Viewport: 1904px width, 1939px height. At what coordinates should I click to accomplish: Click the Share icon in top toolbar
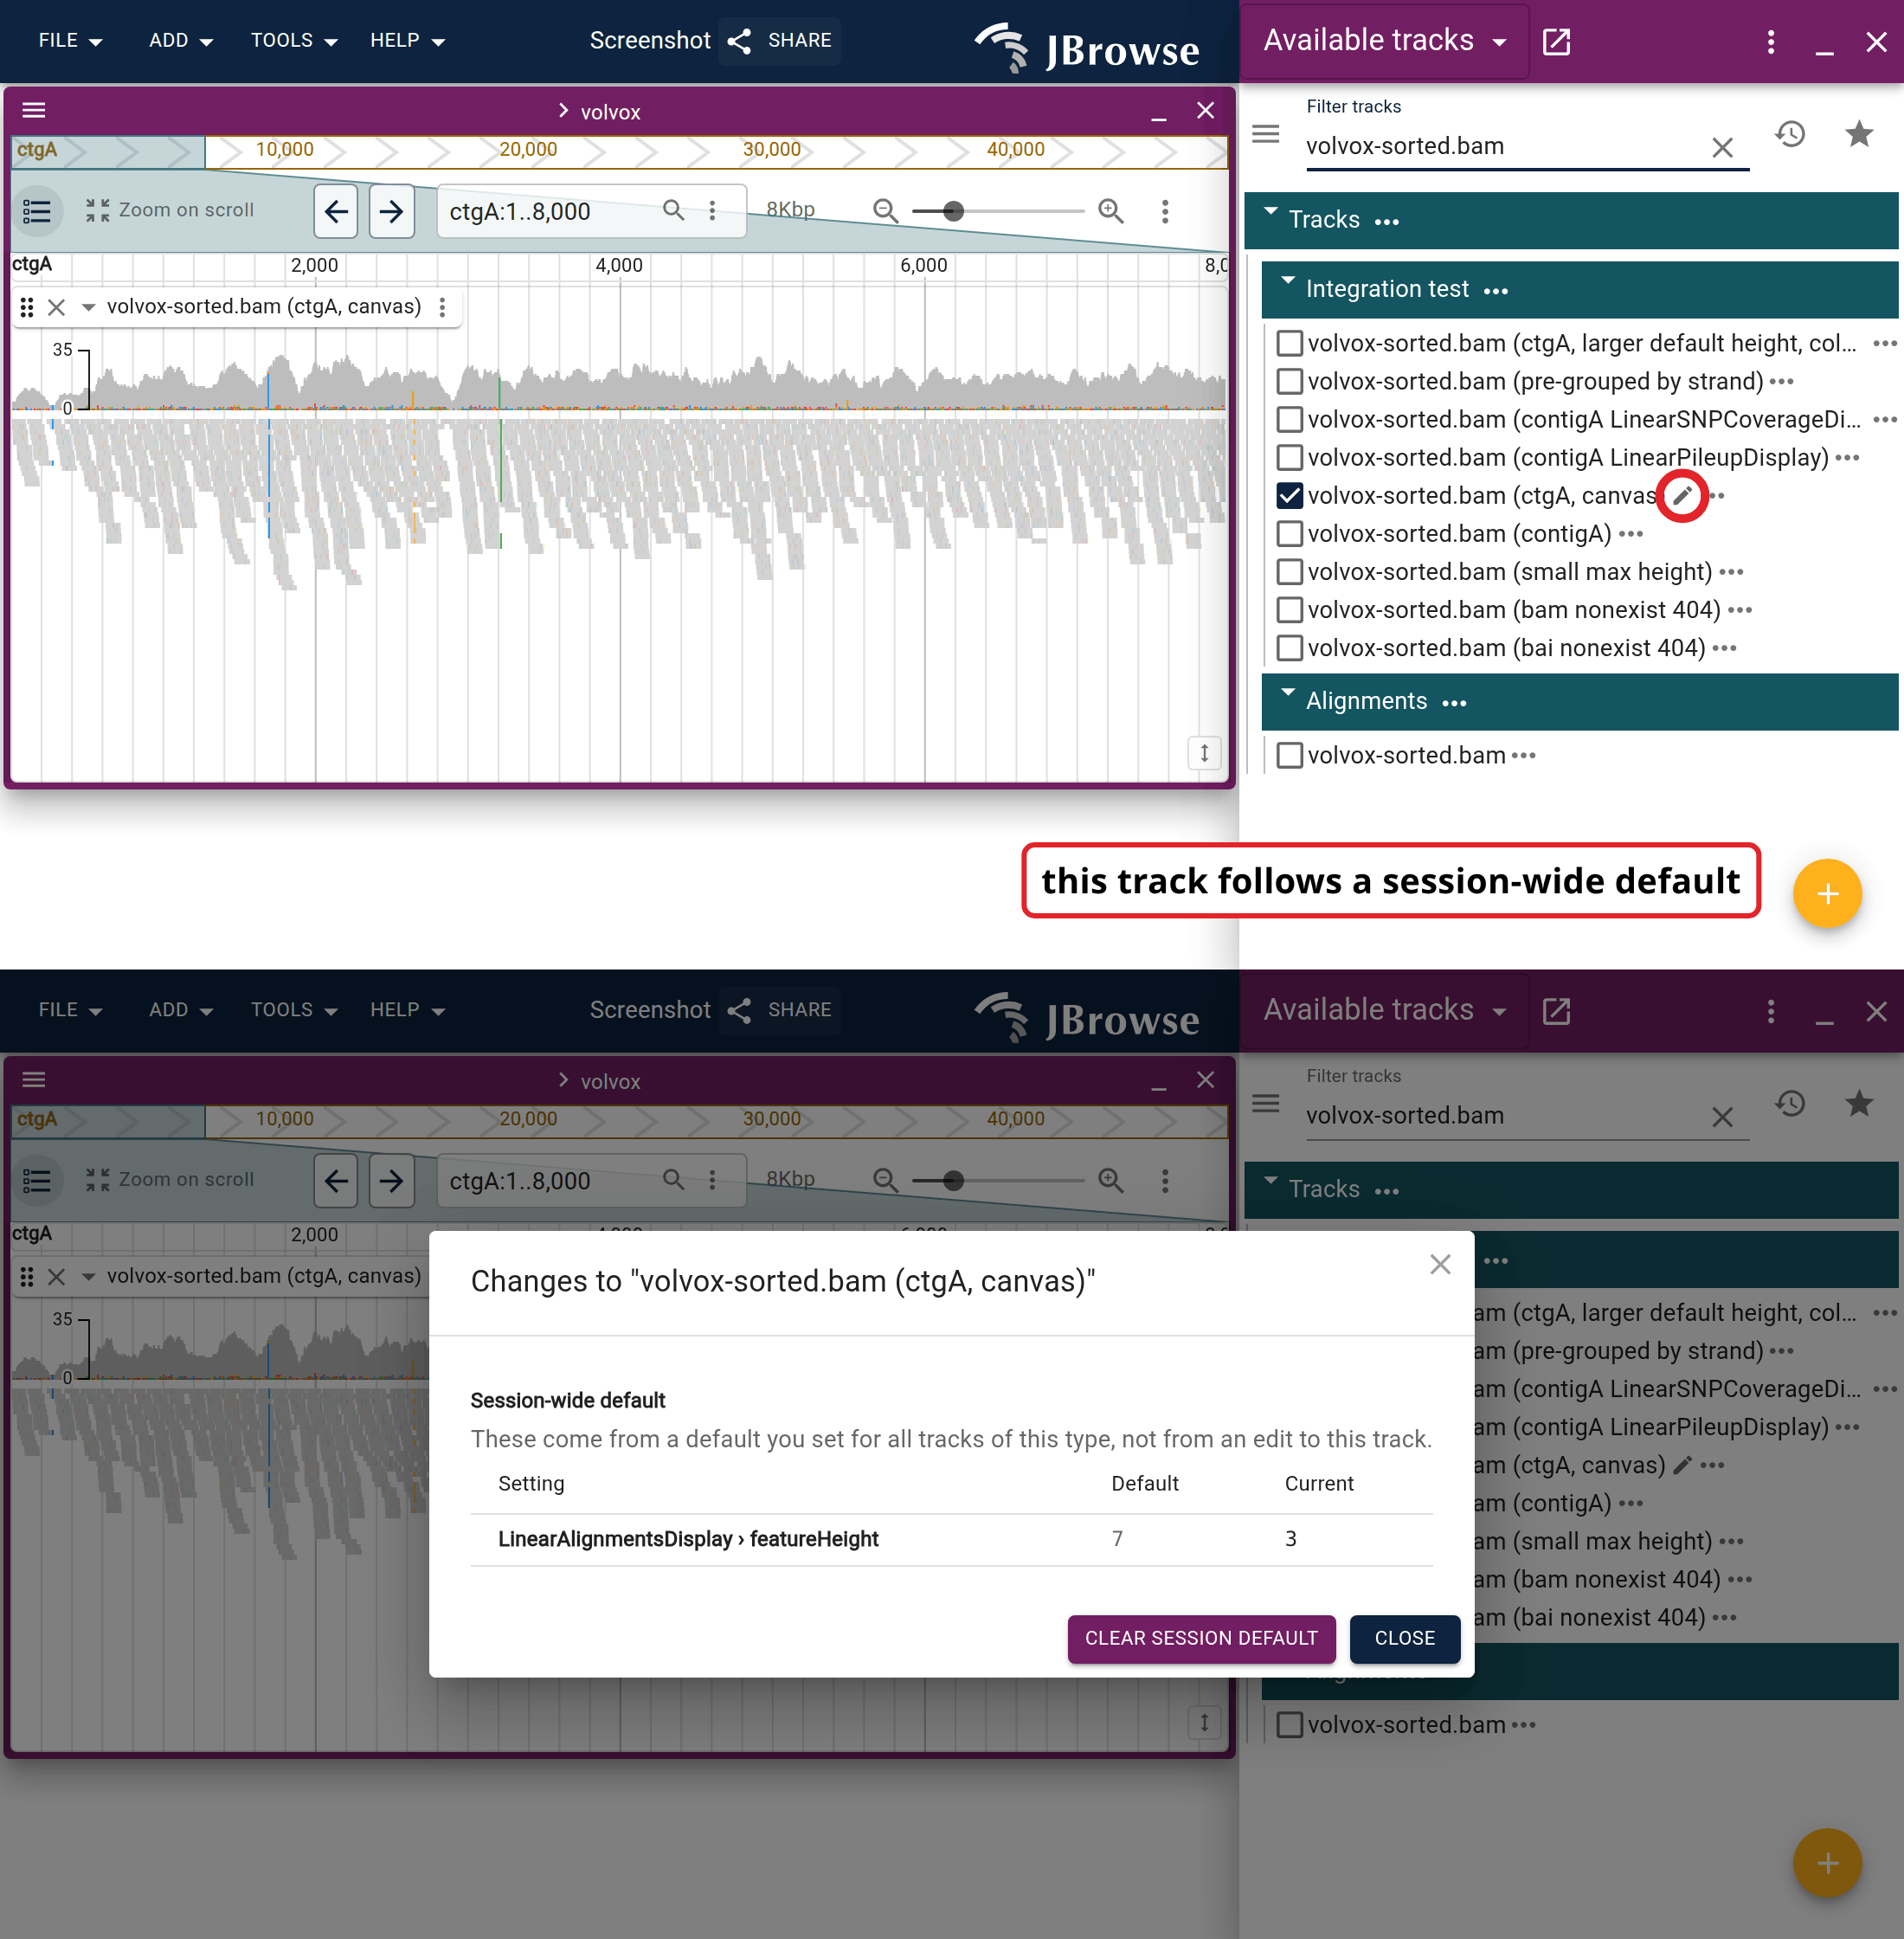(739, 41)
